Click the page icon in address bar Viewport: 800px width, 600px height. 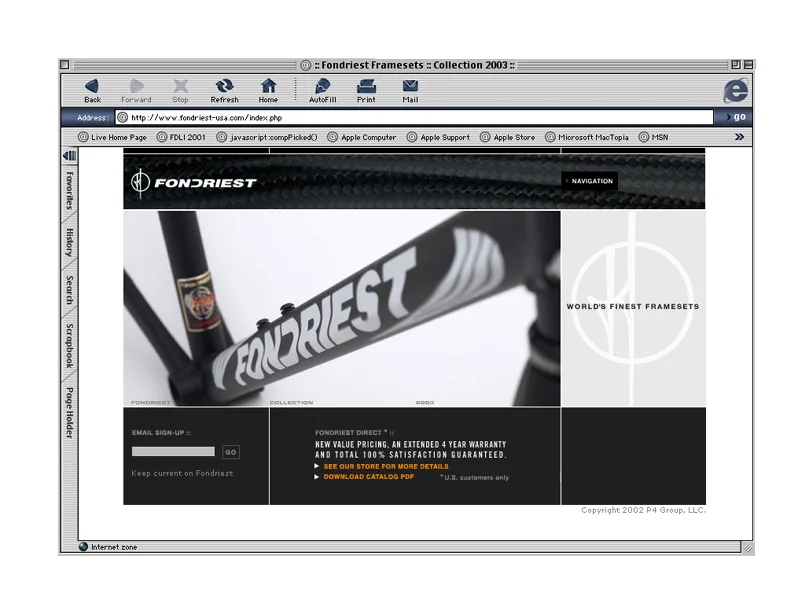pos(122,117)
